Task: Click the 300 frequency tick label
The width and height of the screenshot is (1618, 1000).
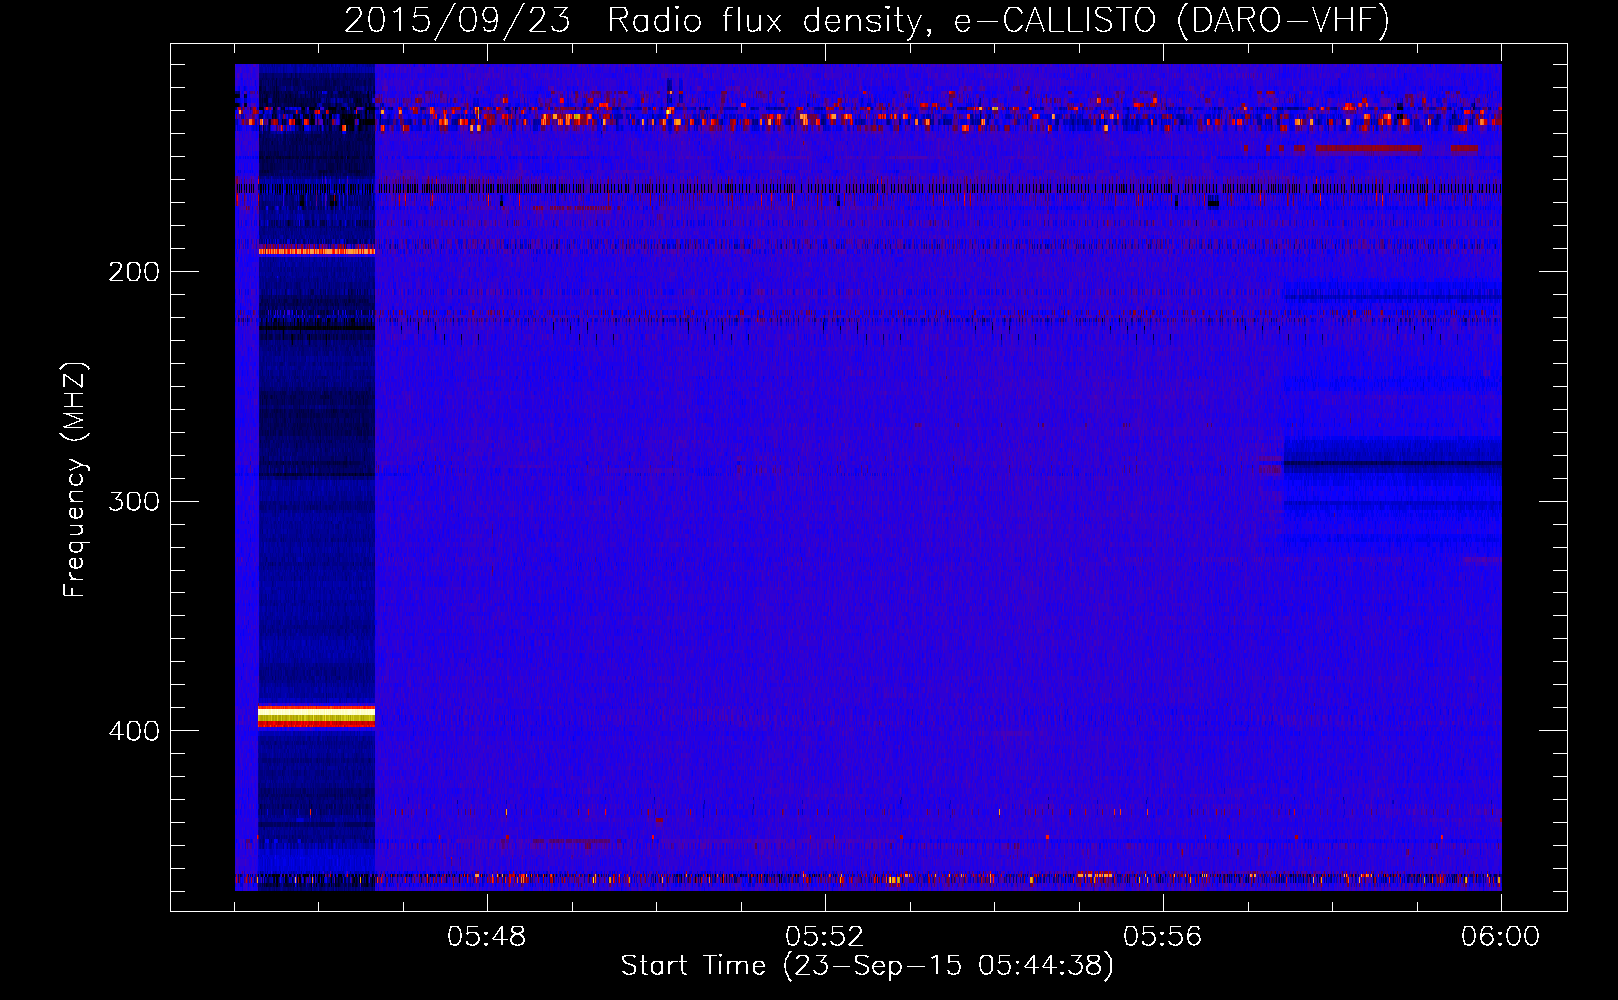Action: 134,501
